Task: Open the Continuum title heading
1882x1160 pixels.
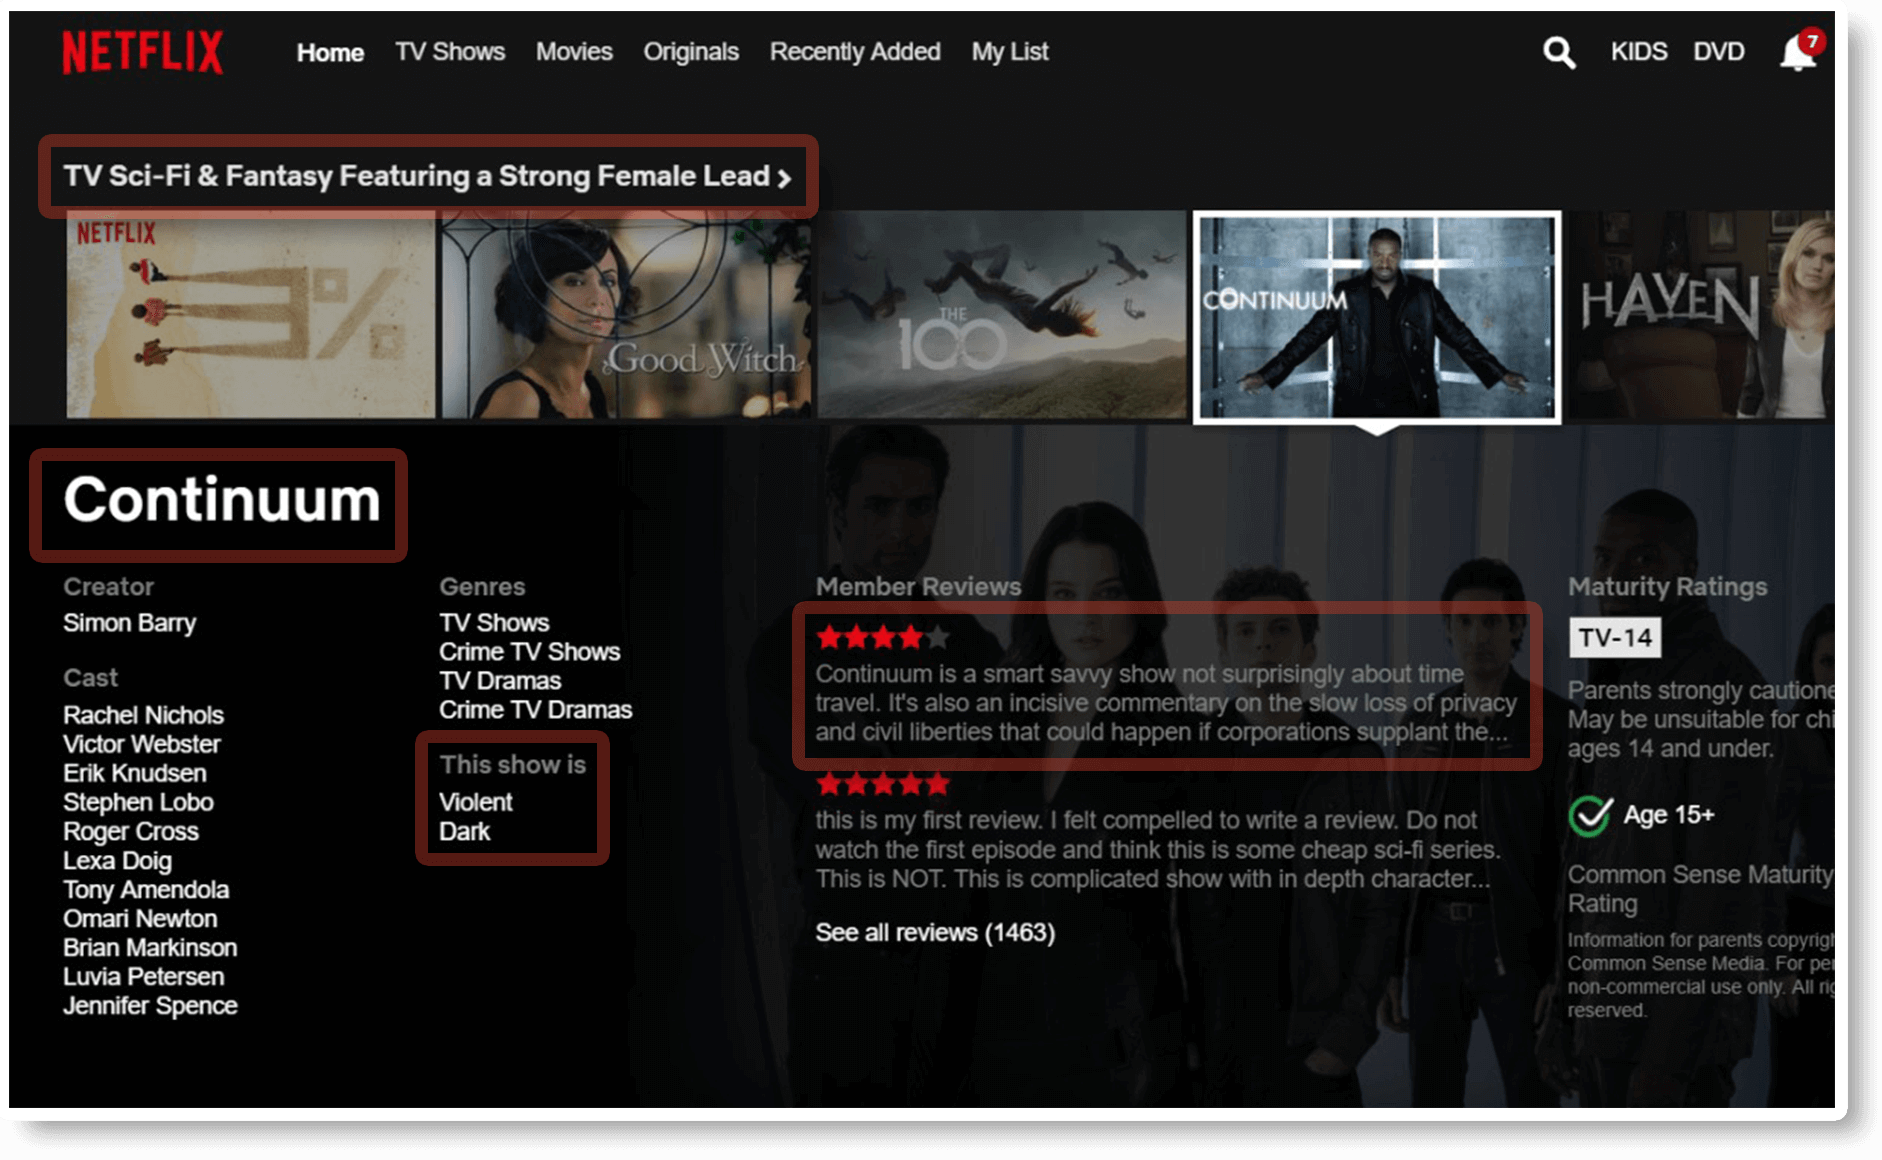Action: pos(222,499)
